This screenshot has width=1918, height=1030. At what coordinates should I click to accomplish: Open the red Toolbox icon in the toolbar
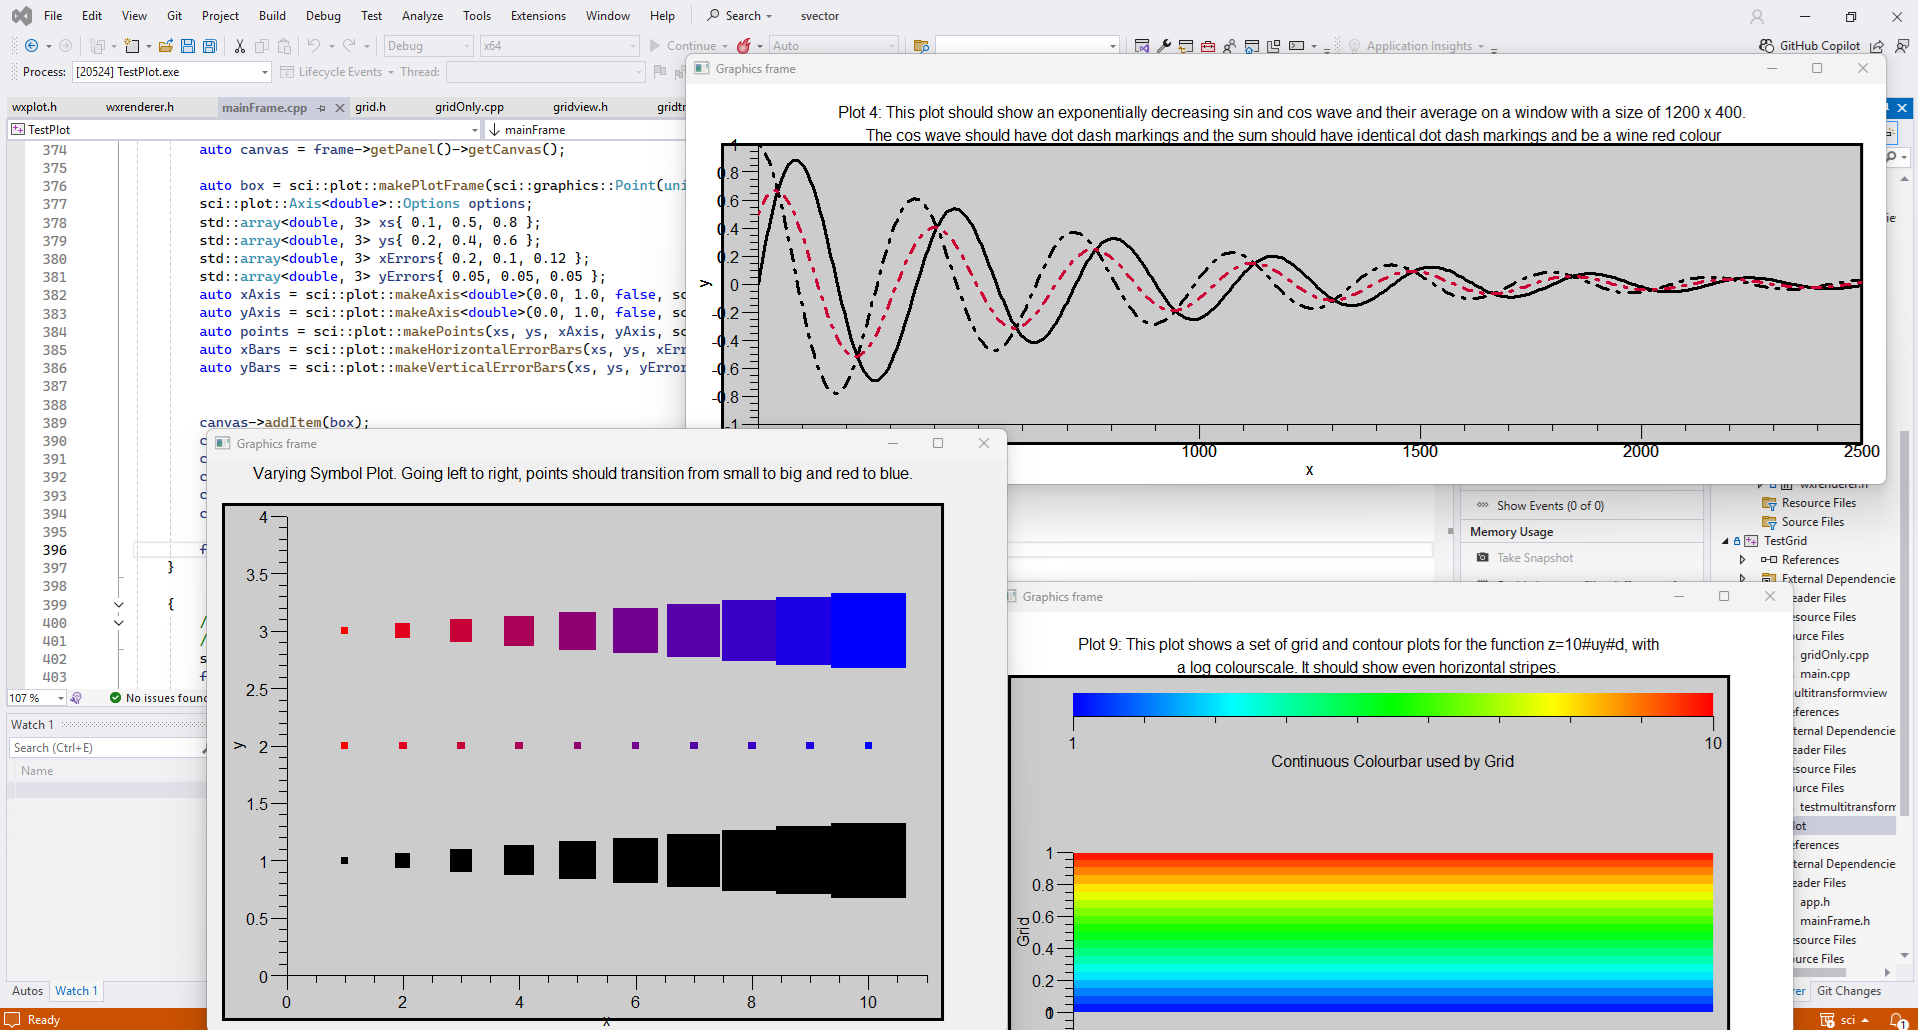(x=1208, y=46)
